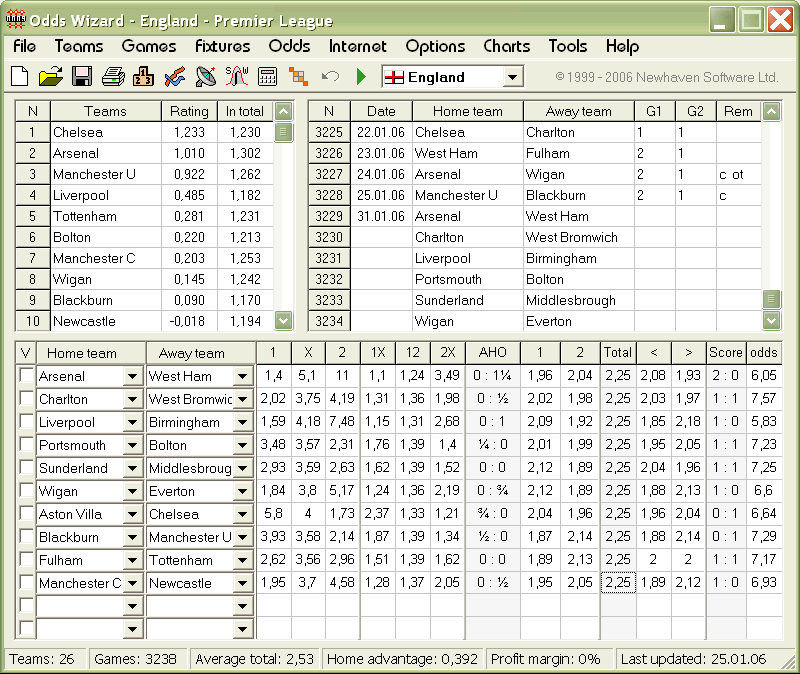Select the Total cell in Manchester C row
The image size is (800, 674).
click(x=618, y=582)
